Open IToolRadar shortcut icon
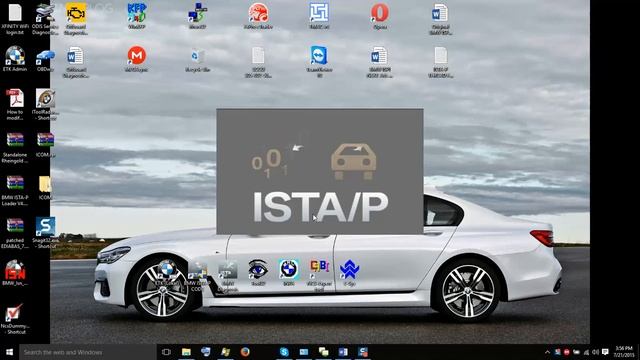 coord(45,104)
